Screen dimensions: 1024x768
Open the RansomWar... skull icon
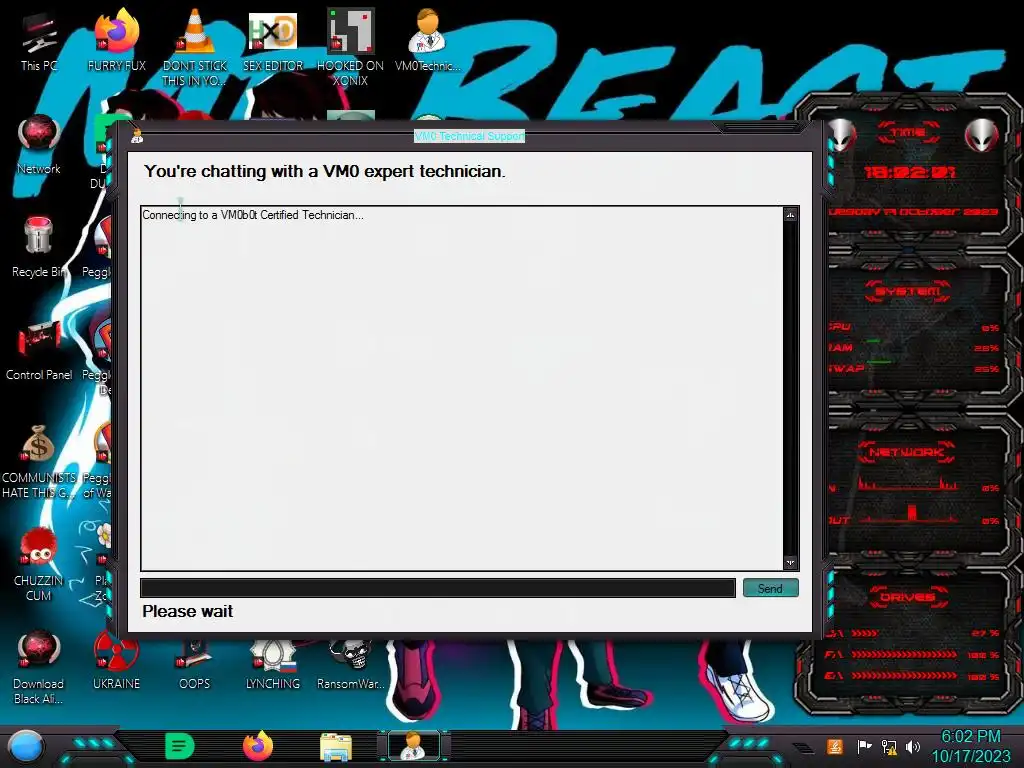(351, 665)
